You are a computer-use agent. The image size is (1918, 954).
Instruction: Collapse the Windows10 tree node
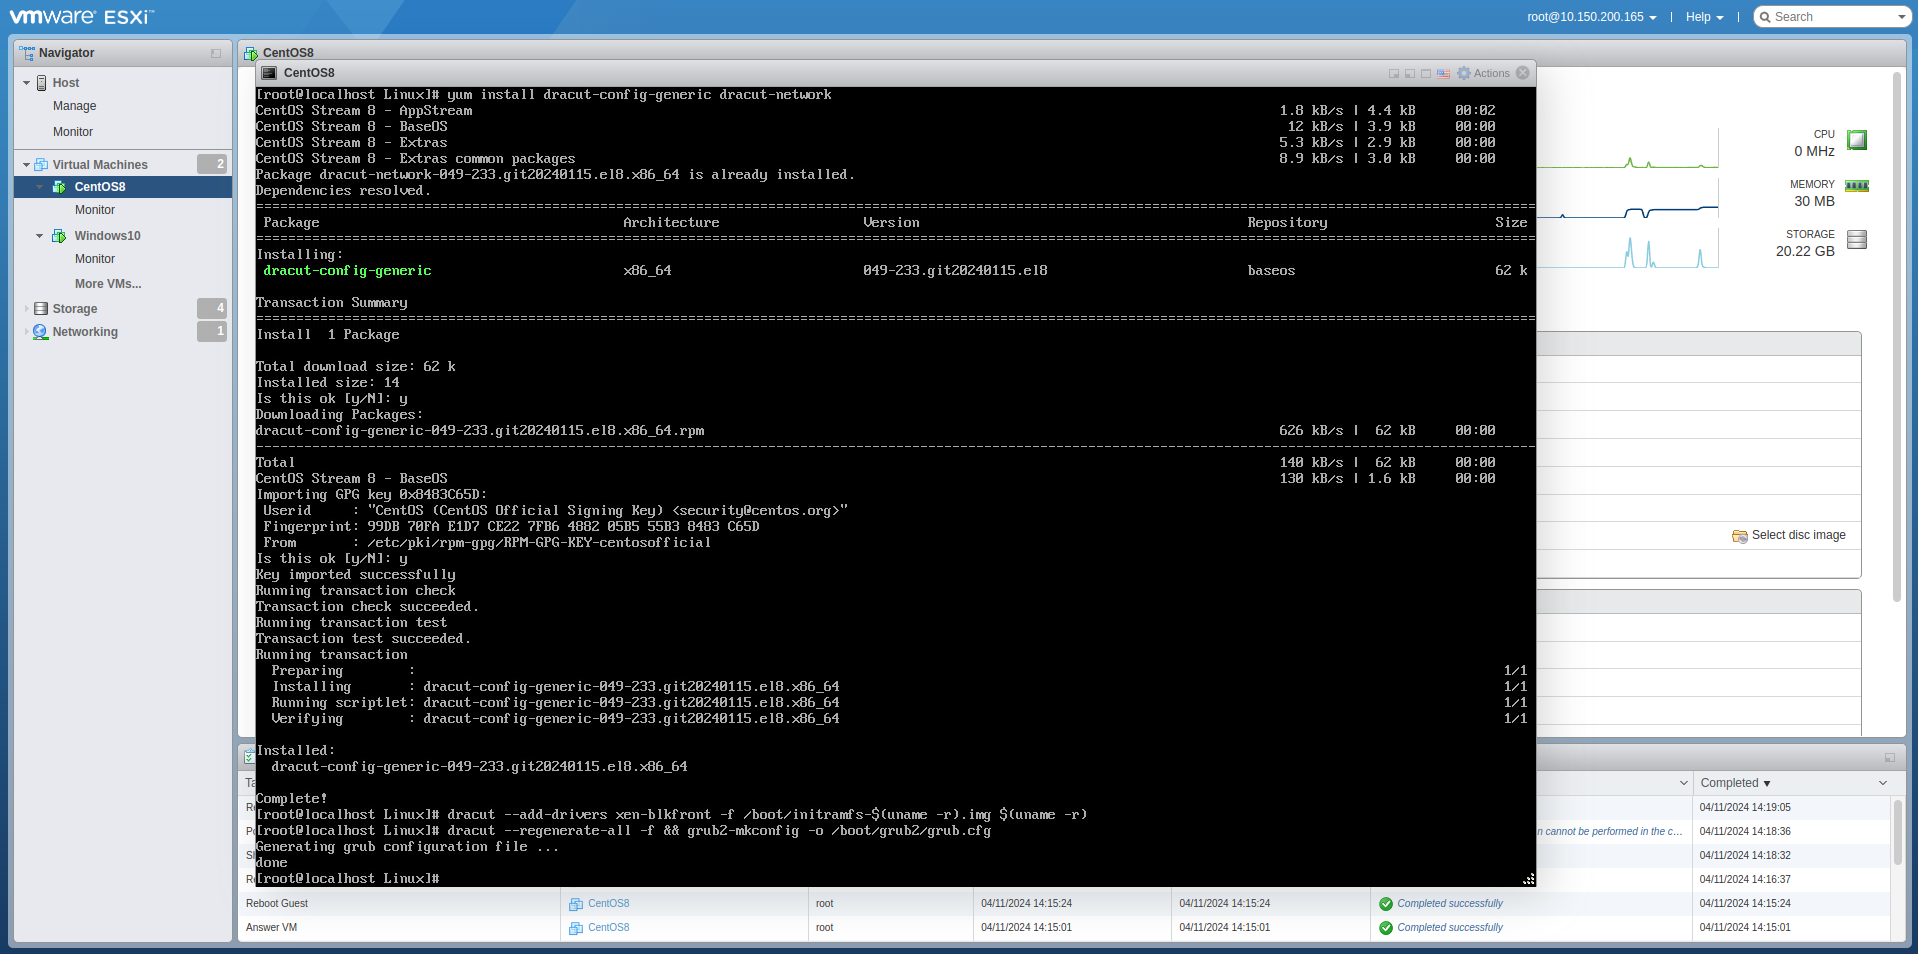pyautogui.click(x=40, y=236)
